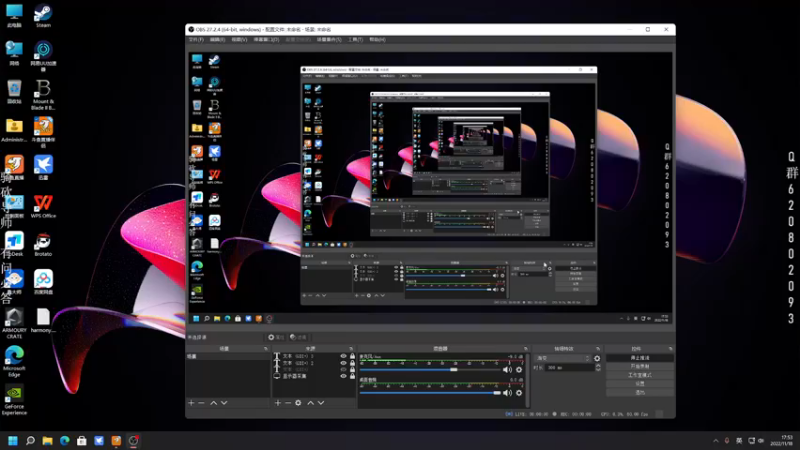The height and width of the screenshot is (450, 800).
Task: Open WPS Office desktop icon
Action: (x=43, y=206)
